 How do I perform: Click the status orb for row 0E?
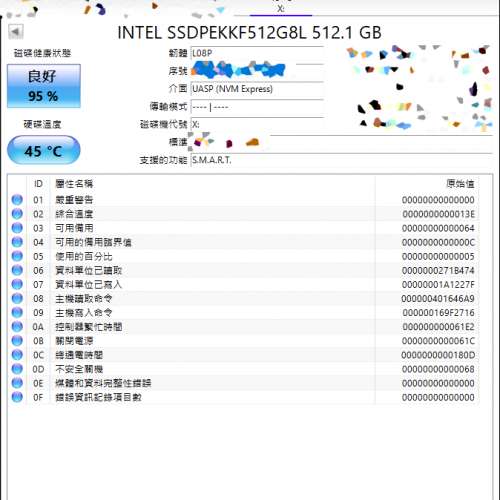tap(17, 383)
